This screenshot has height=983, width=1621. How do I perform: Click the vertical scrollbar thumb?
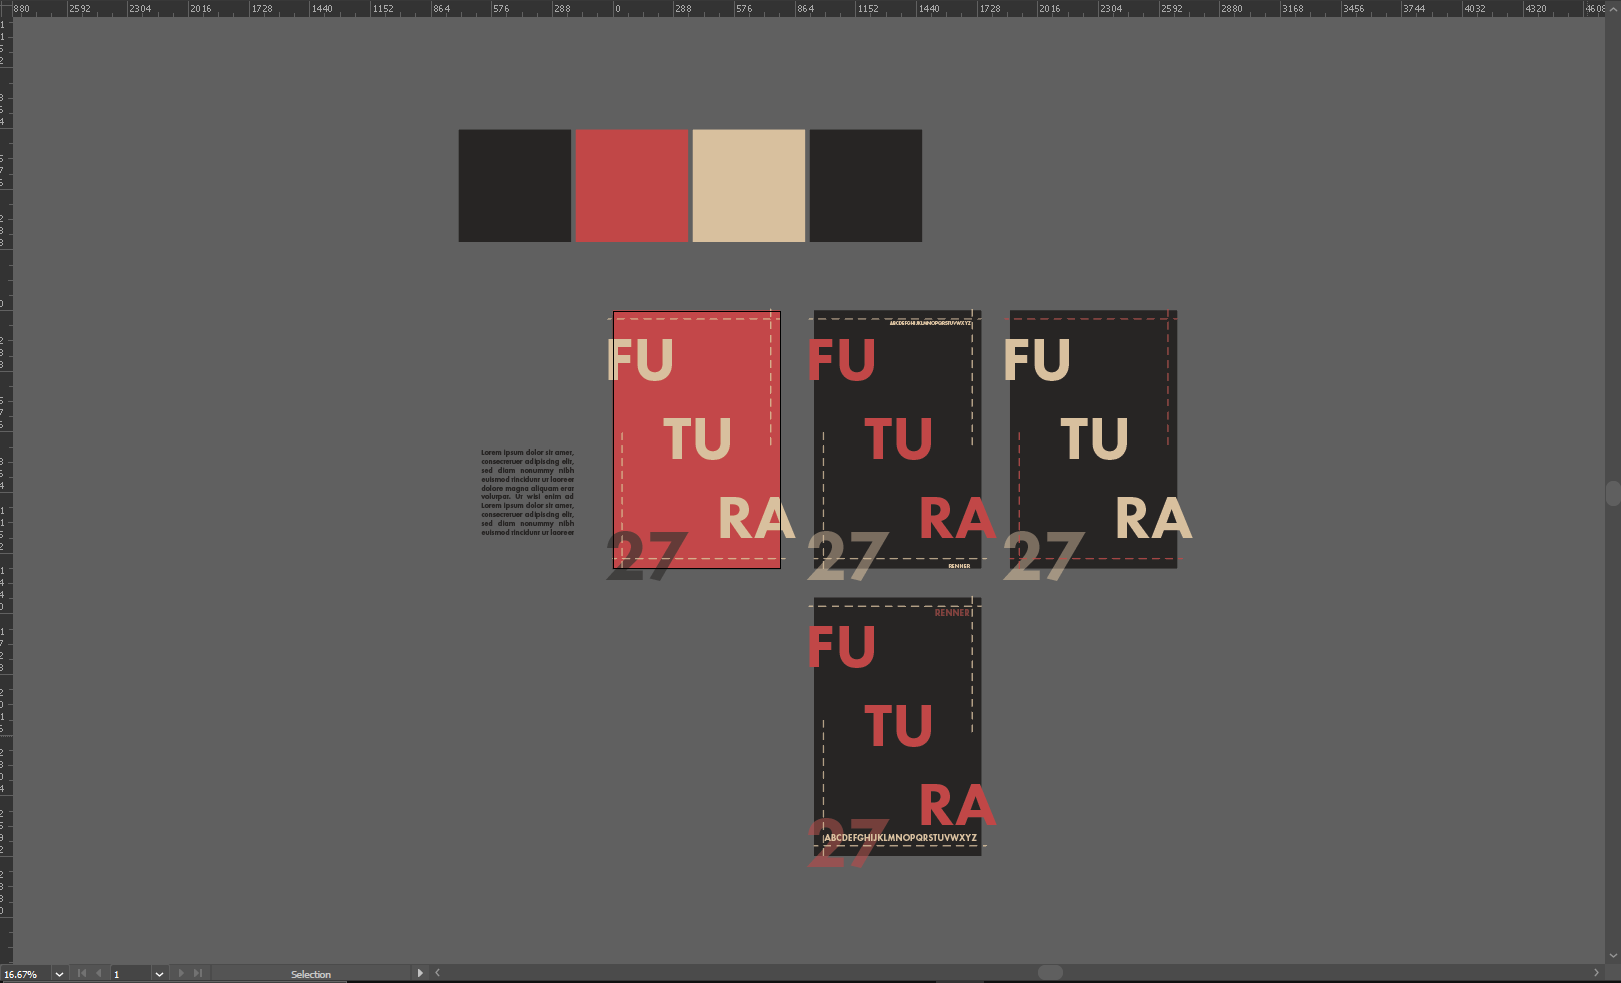point(1613,494)
